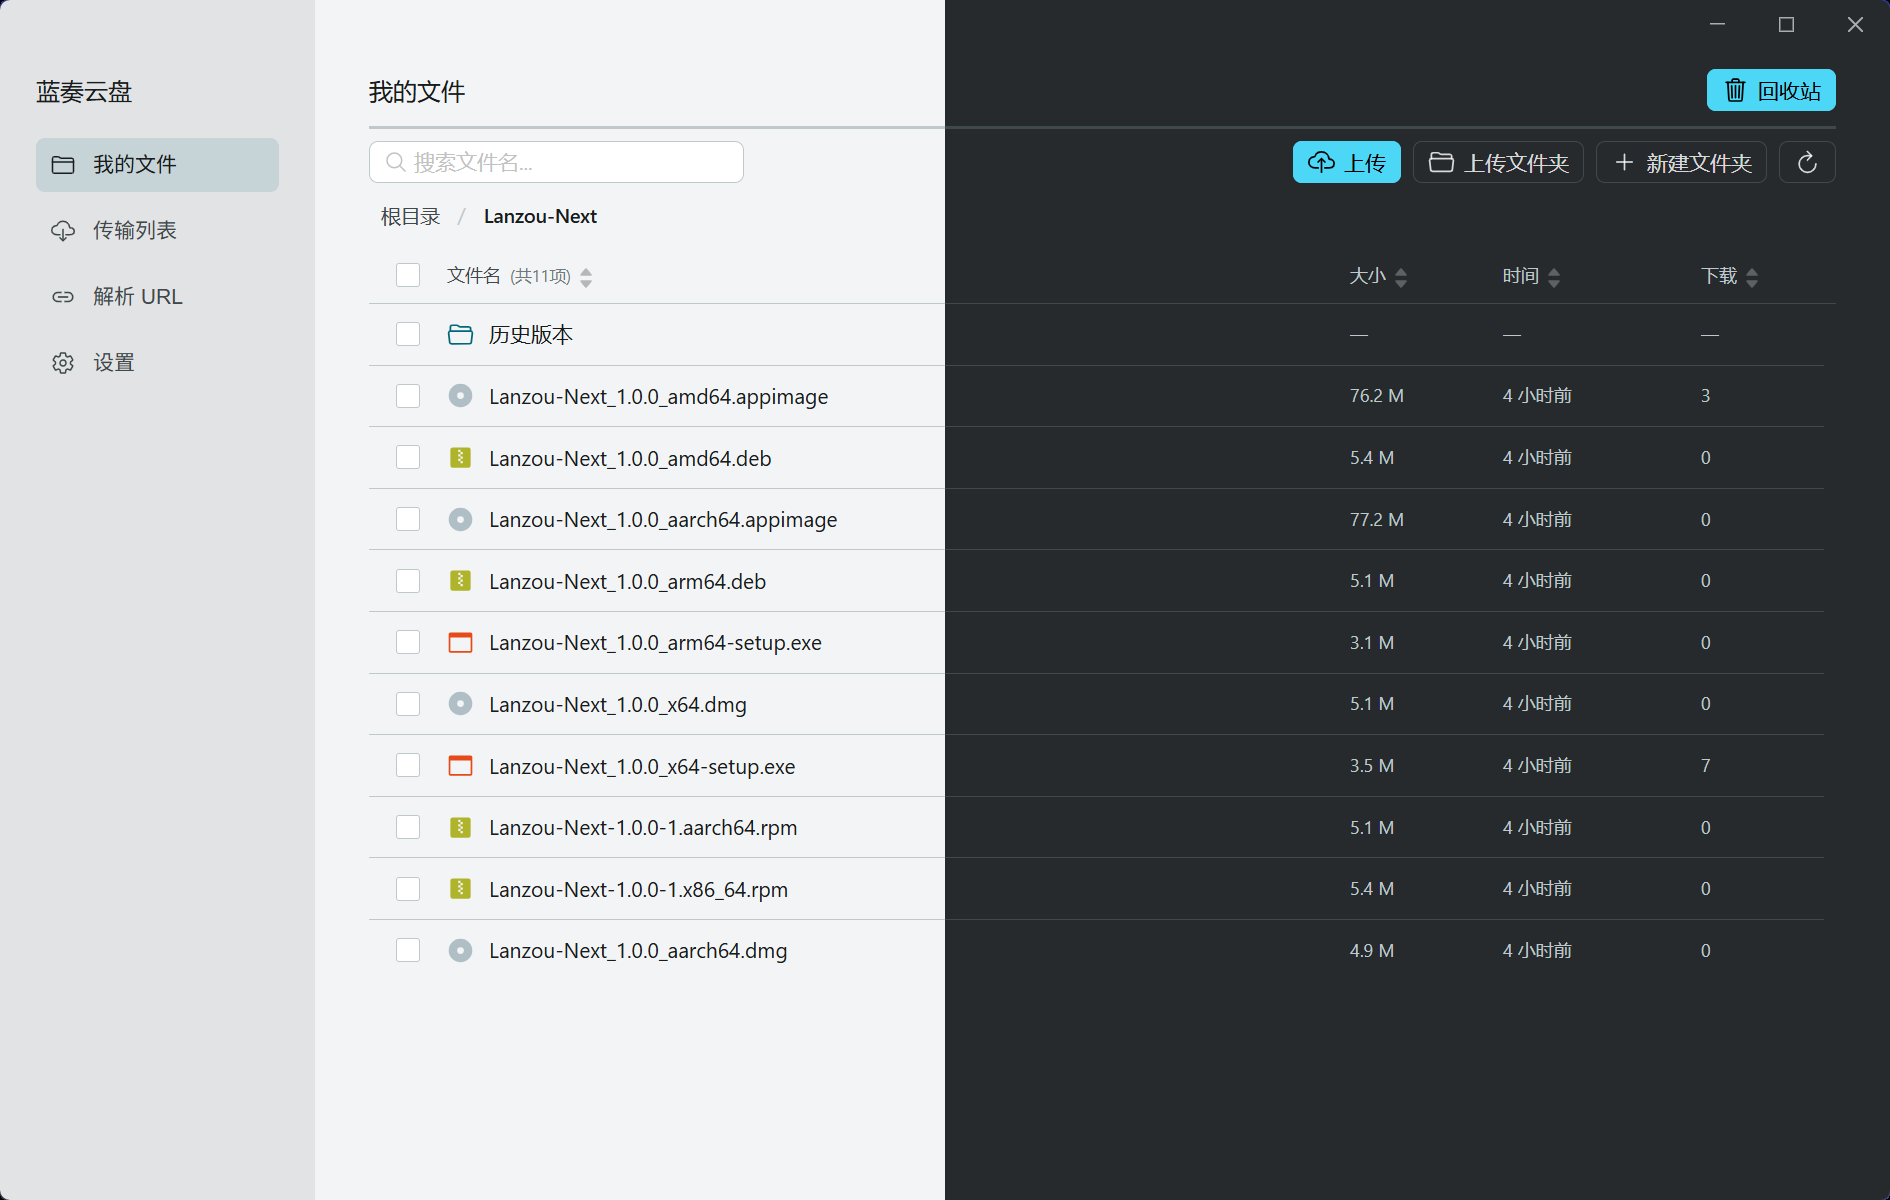This screenshot has height=1200, width=1890.
Task: Click the amd64.appimage disc icon
Action: coord(460,396)
